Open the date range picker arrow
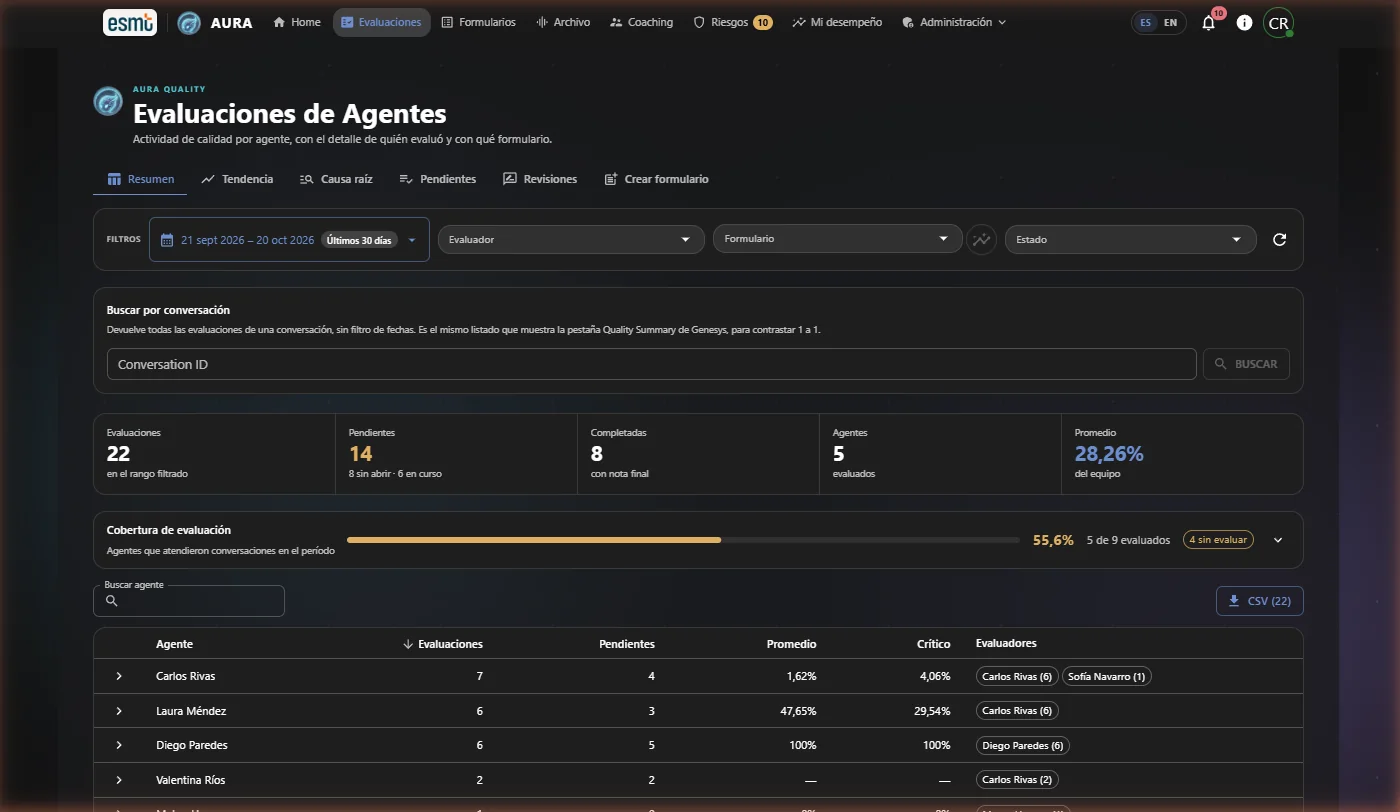 (x=412, y=240)
